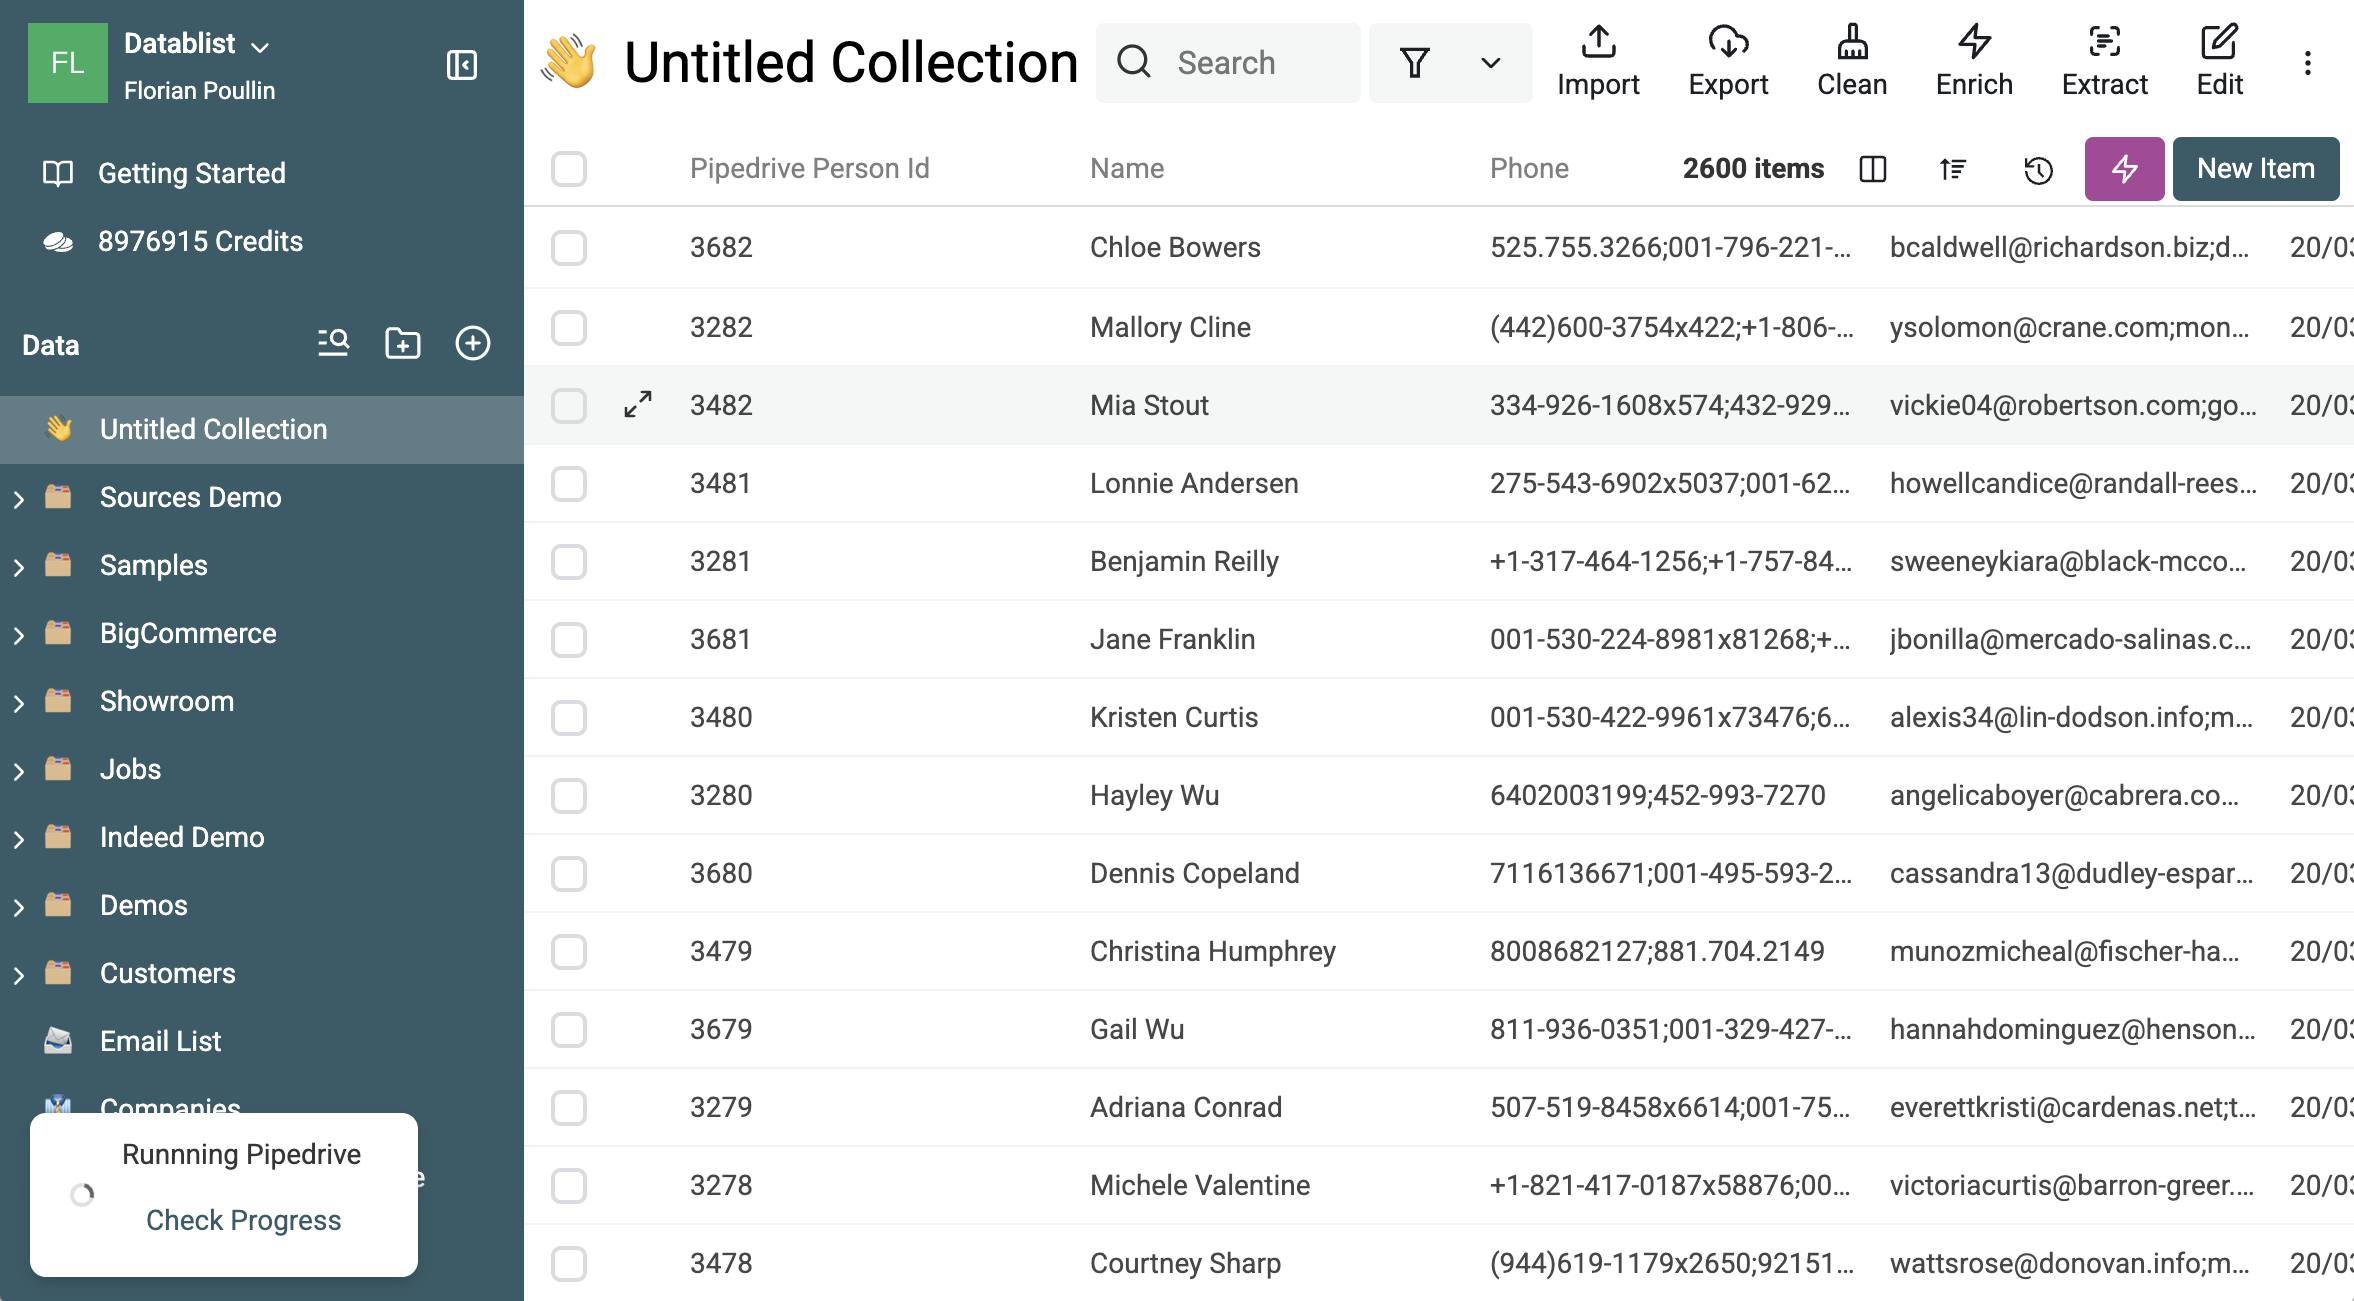This screenshot has height=1301, width=2354.
Task: Open the Clean tool
Action: pos(1852,62)
